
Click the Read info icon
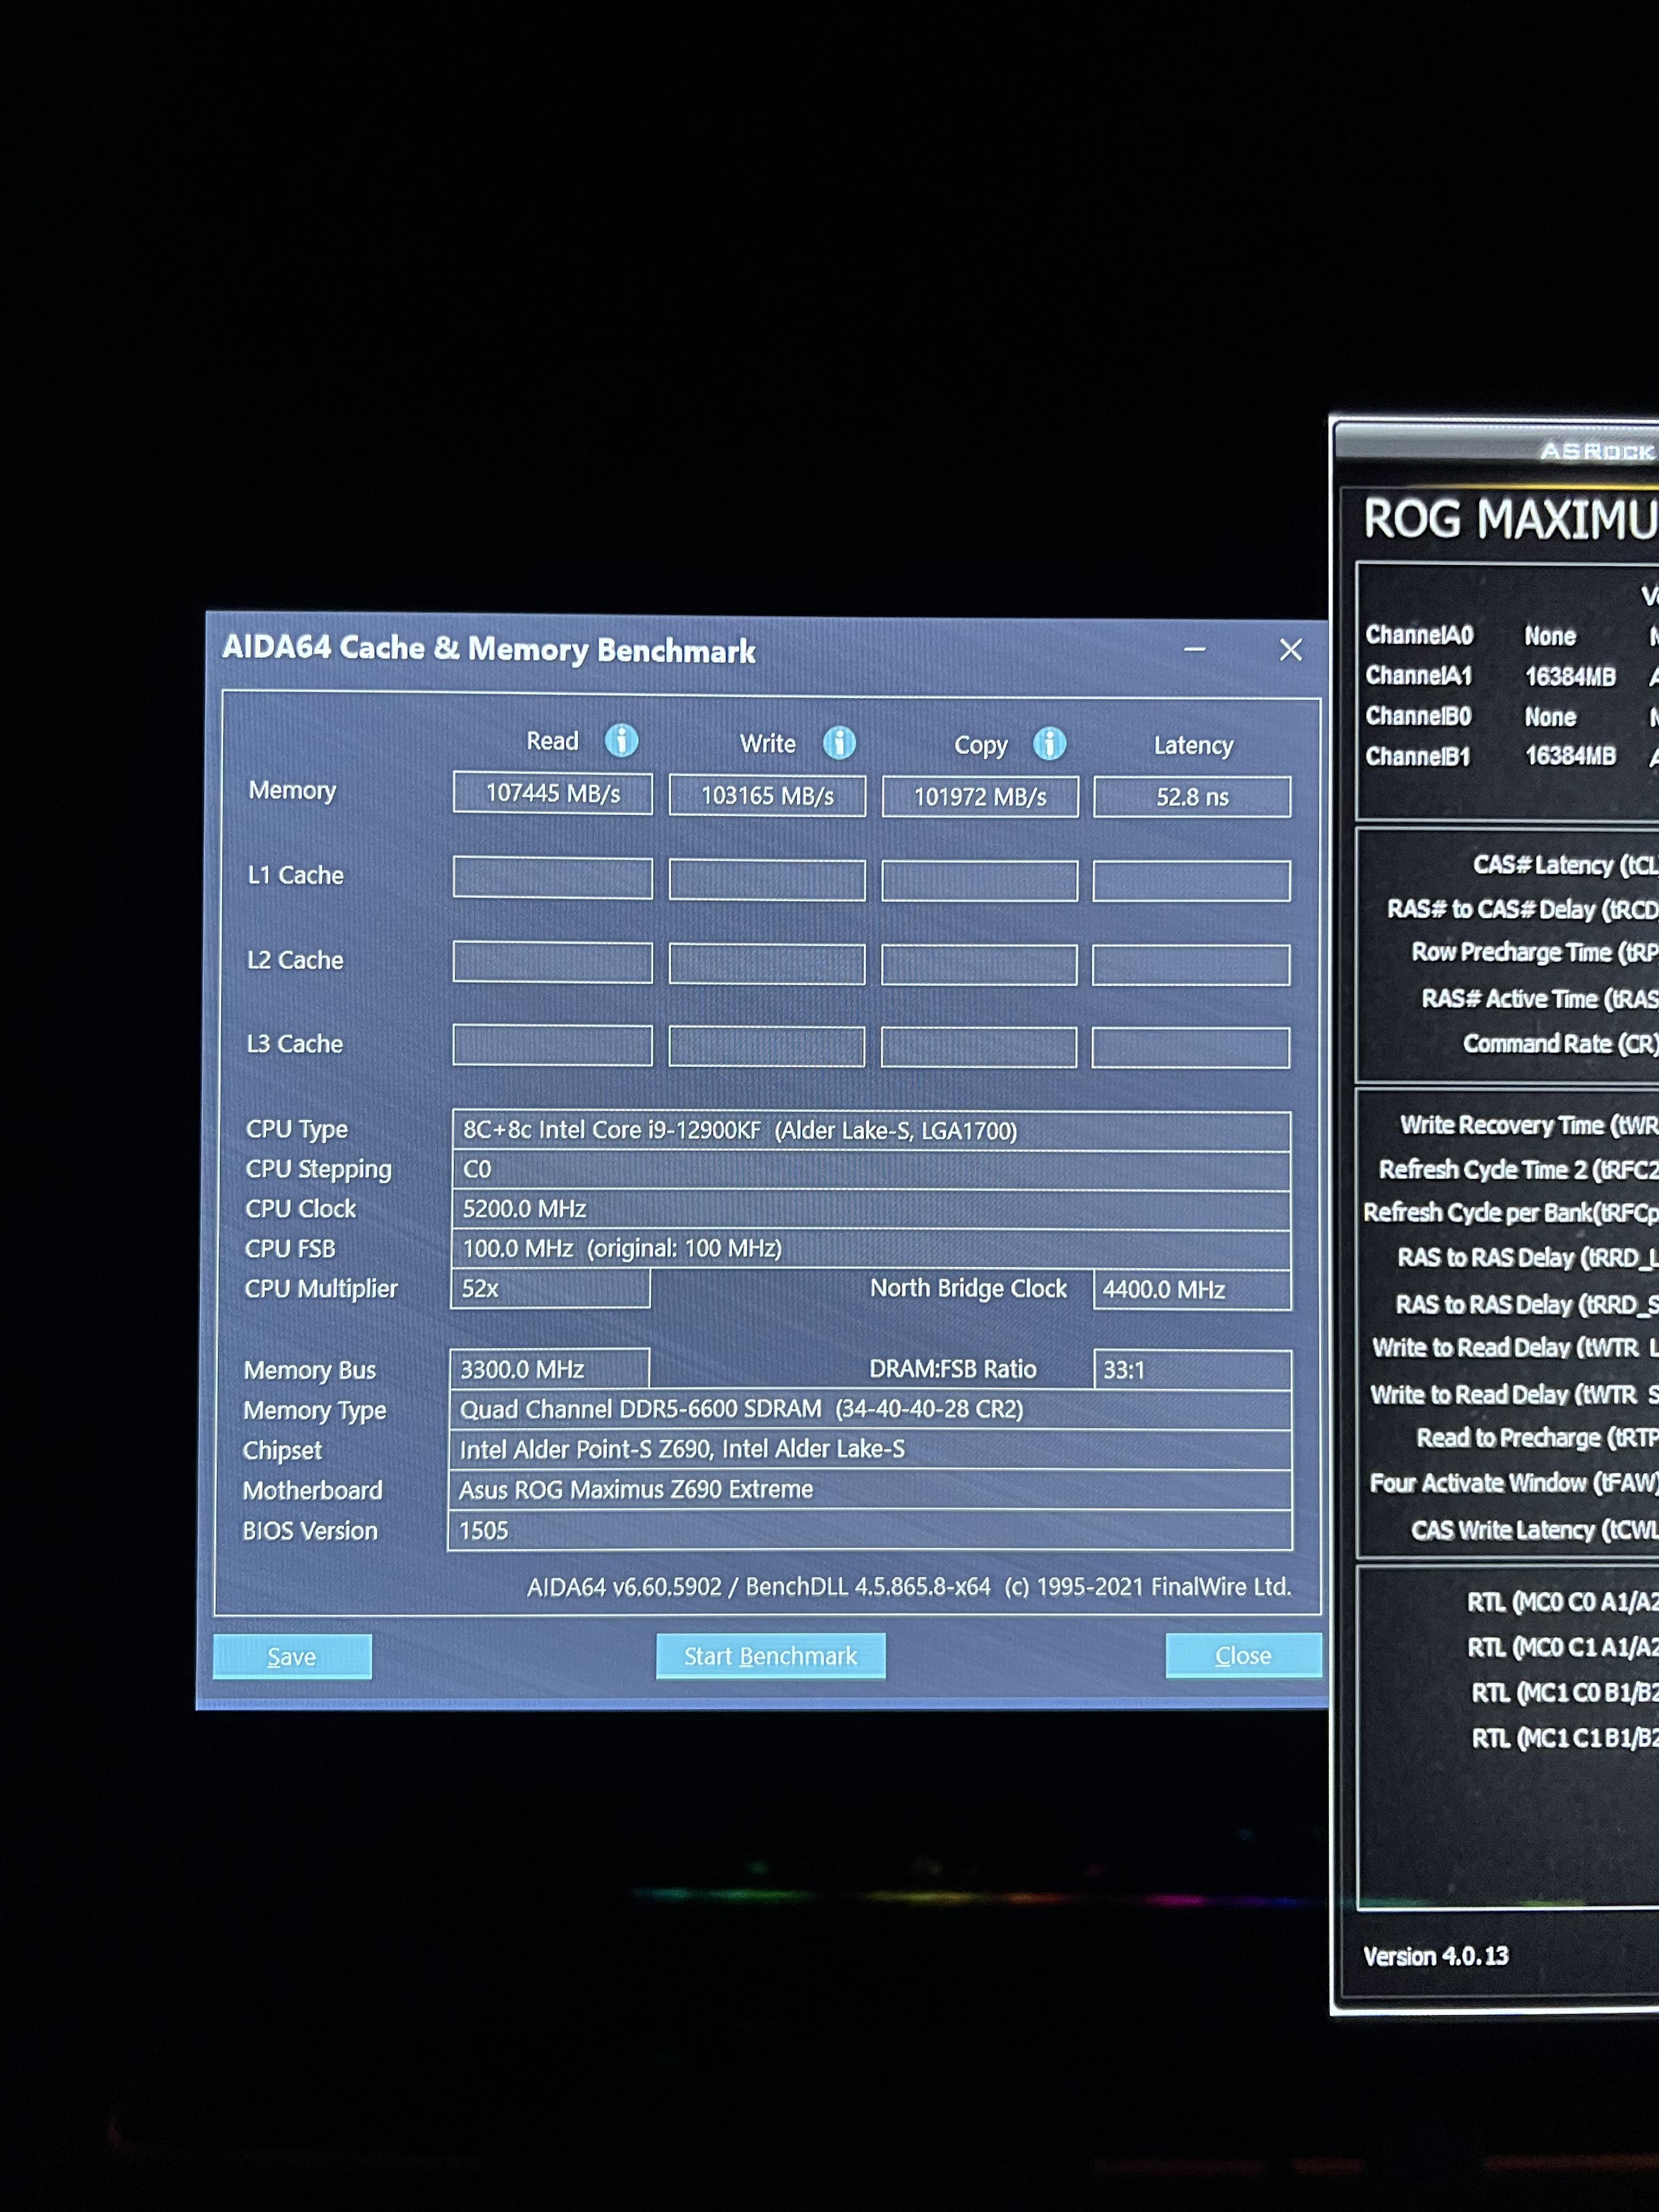[x=621, y=741]
